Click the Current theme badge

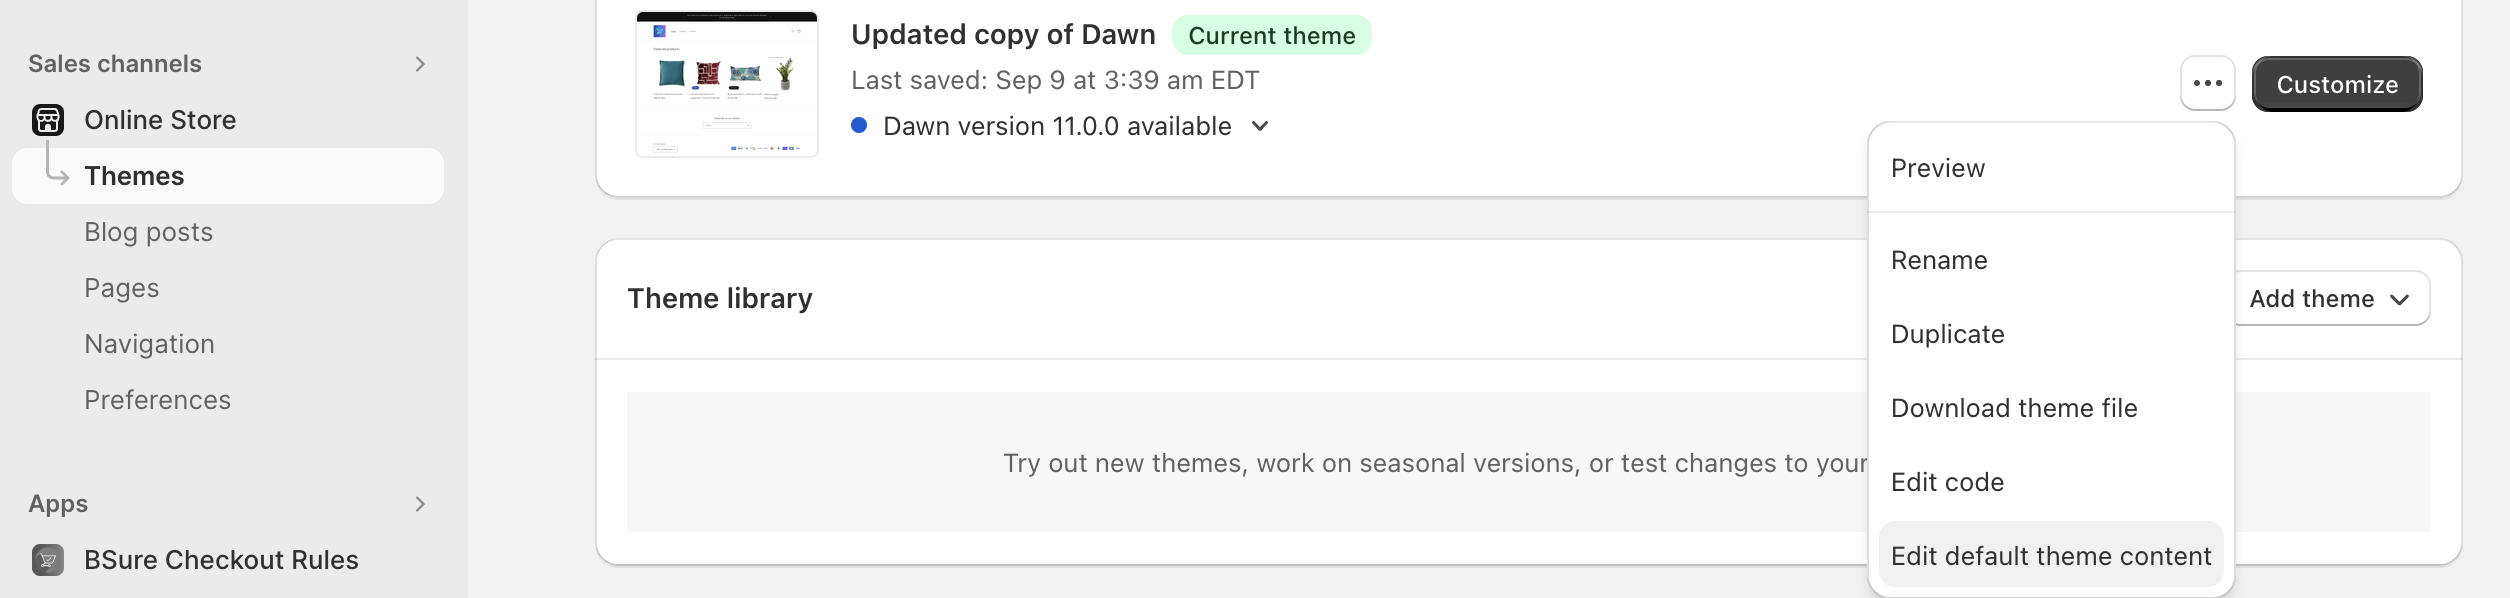coord(1272,35)
